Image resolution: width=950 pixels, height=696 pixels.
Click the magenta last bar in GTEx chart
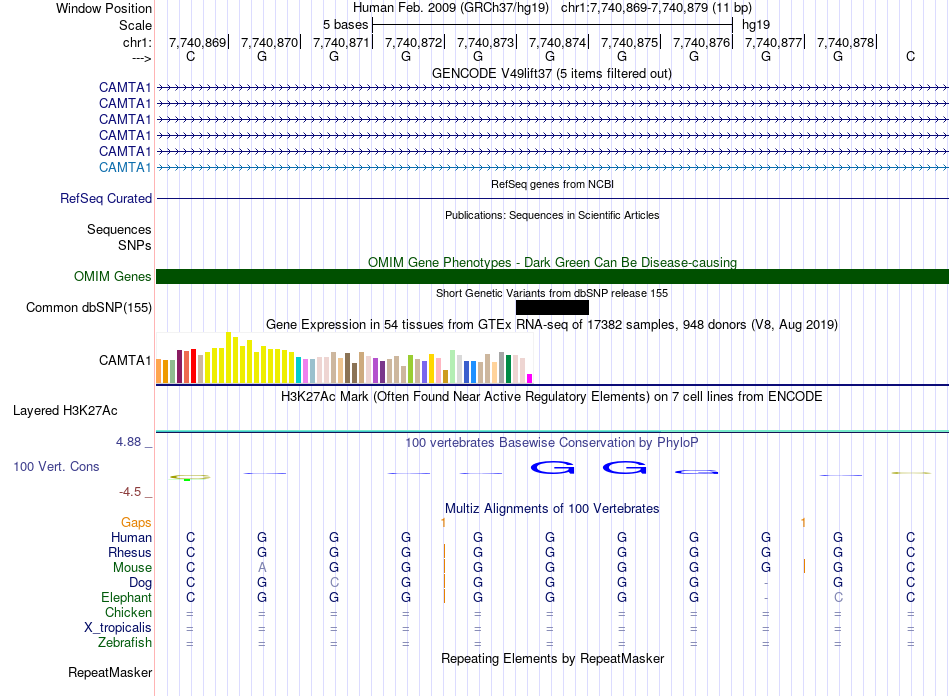click(530, 379)
